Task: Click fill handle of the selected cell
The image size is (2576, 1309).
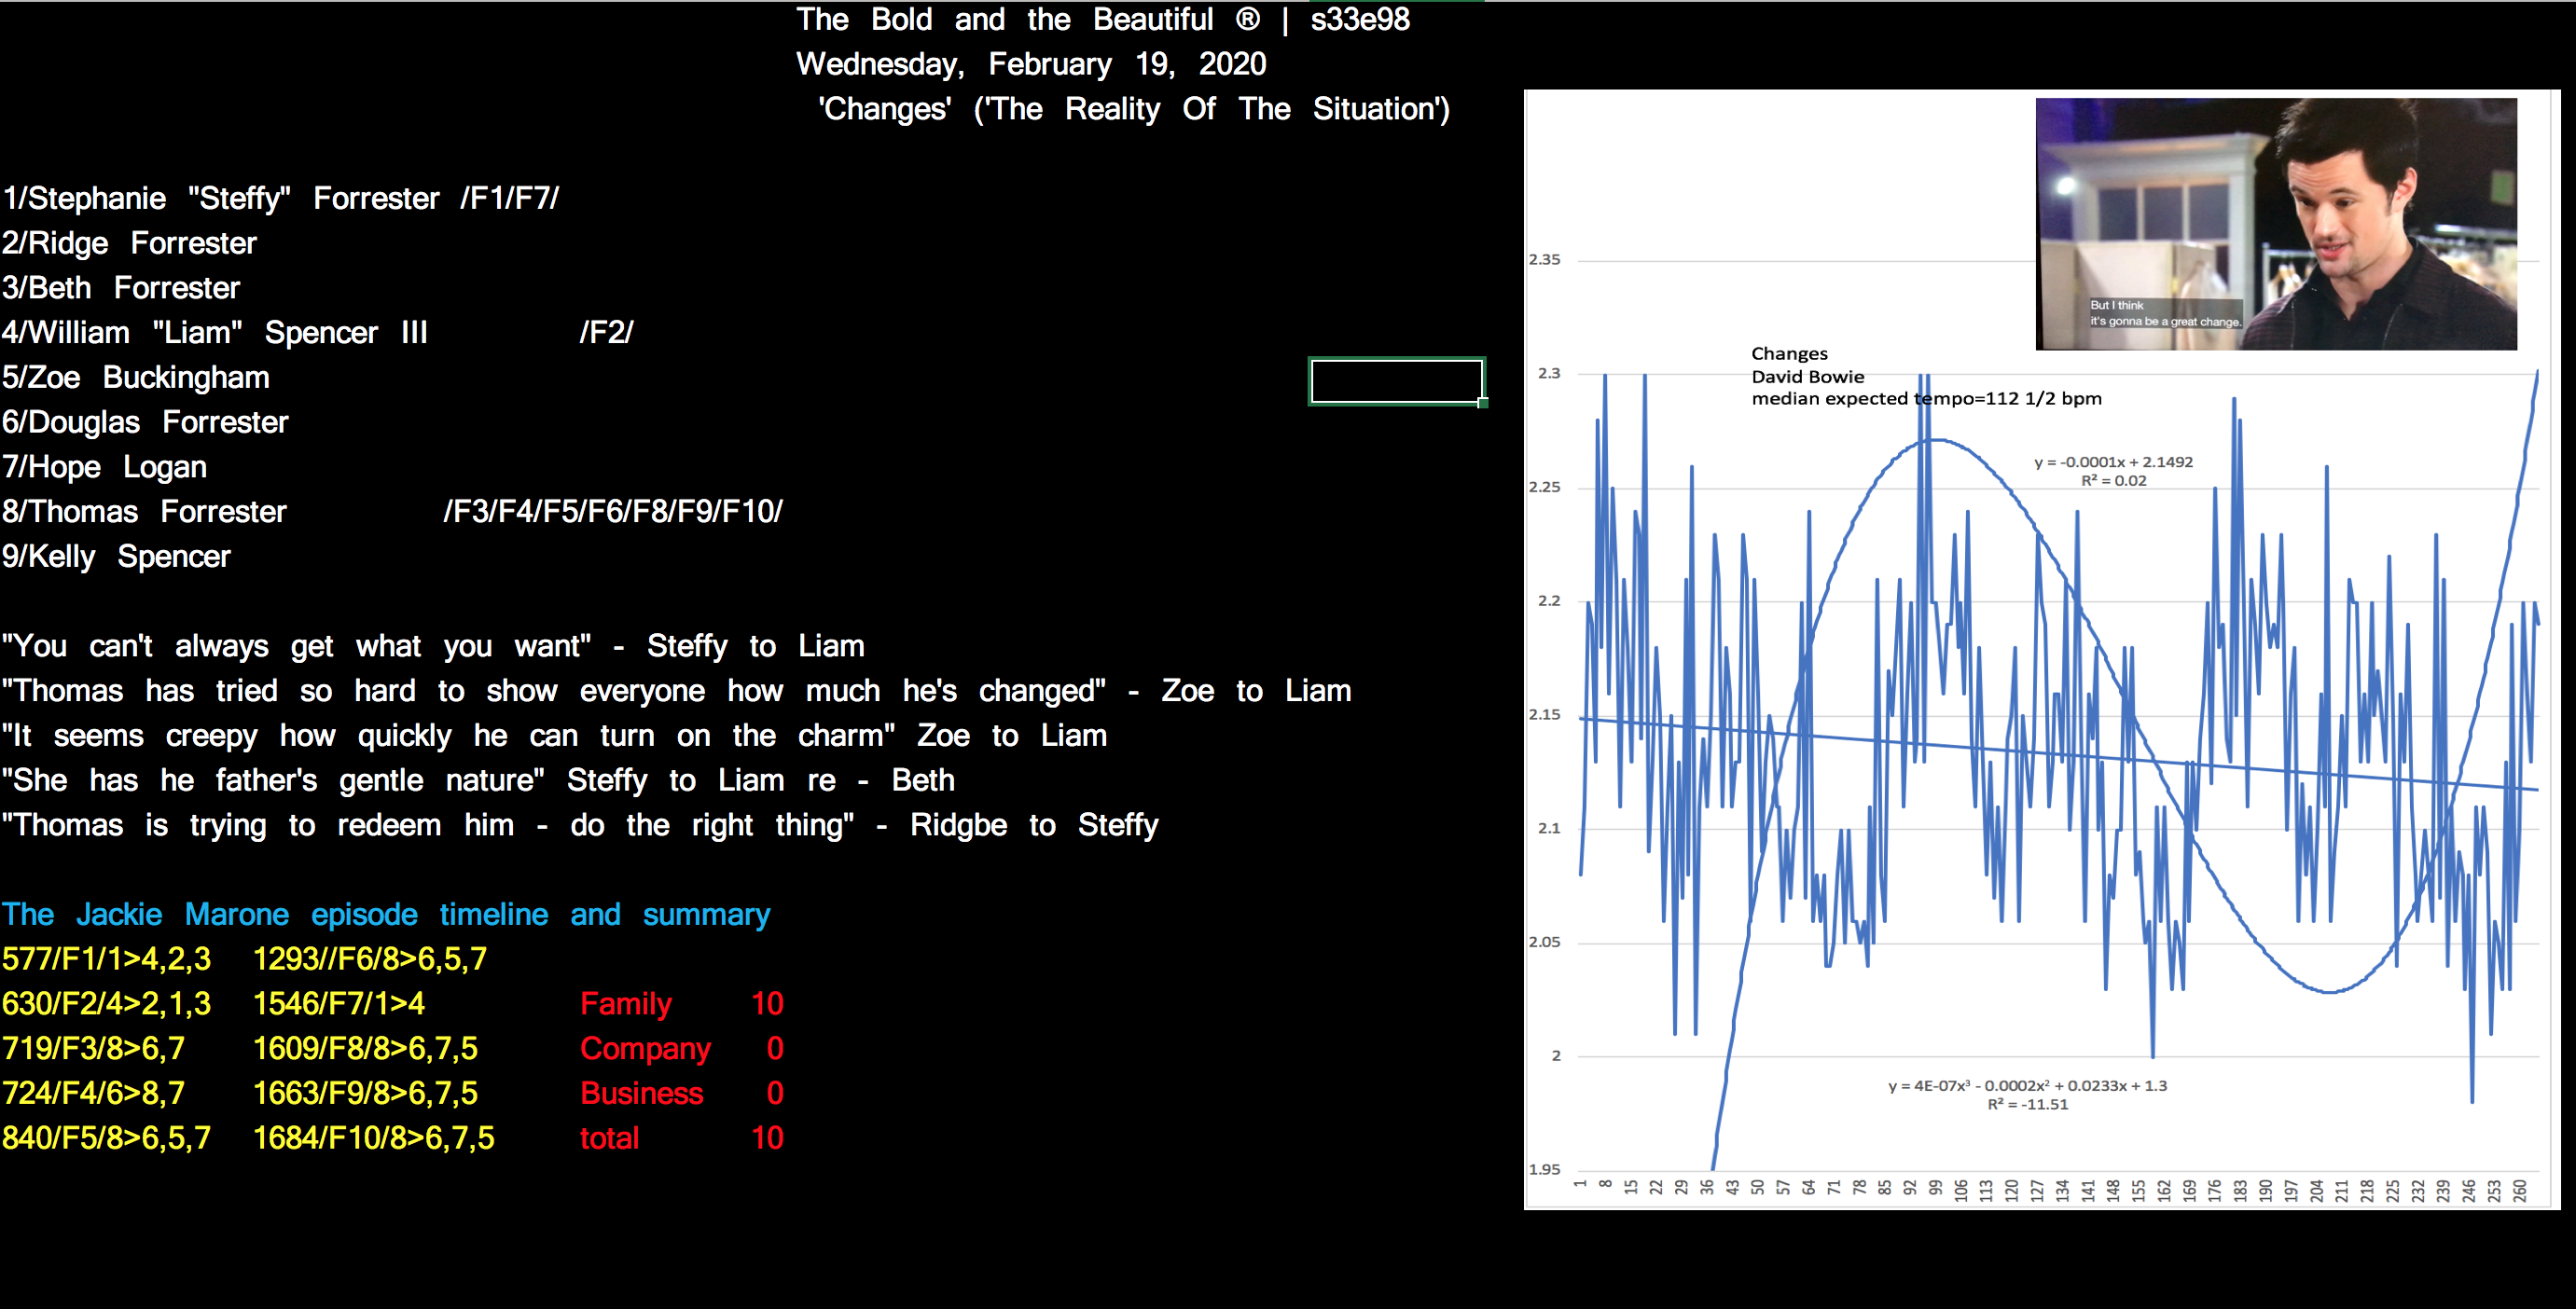Action: (x=1482, y=402)
